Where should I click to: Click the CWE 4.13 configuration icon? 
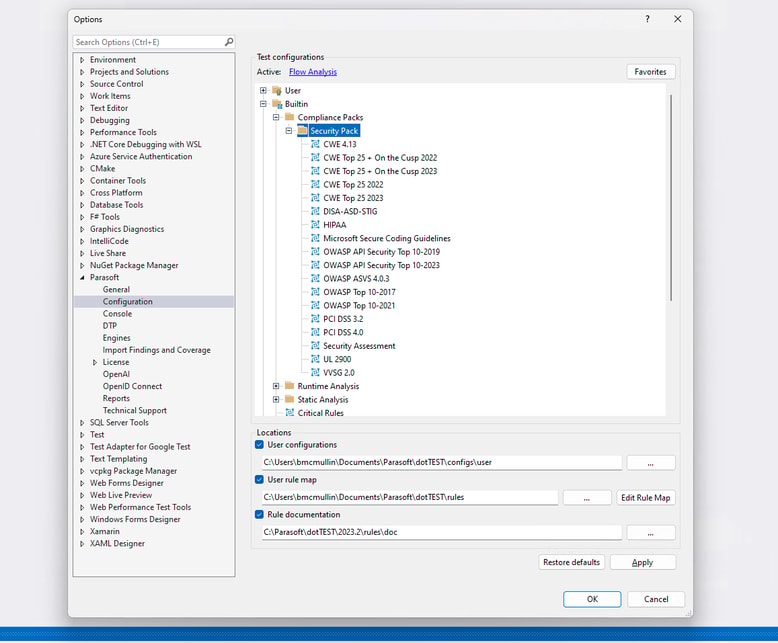coord(315,144)
